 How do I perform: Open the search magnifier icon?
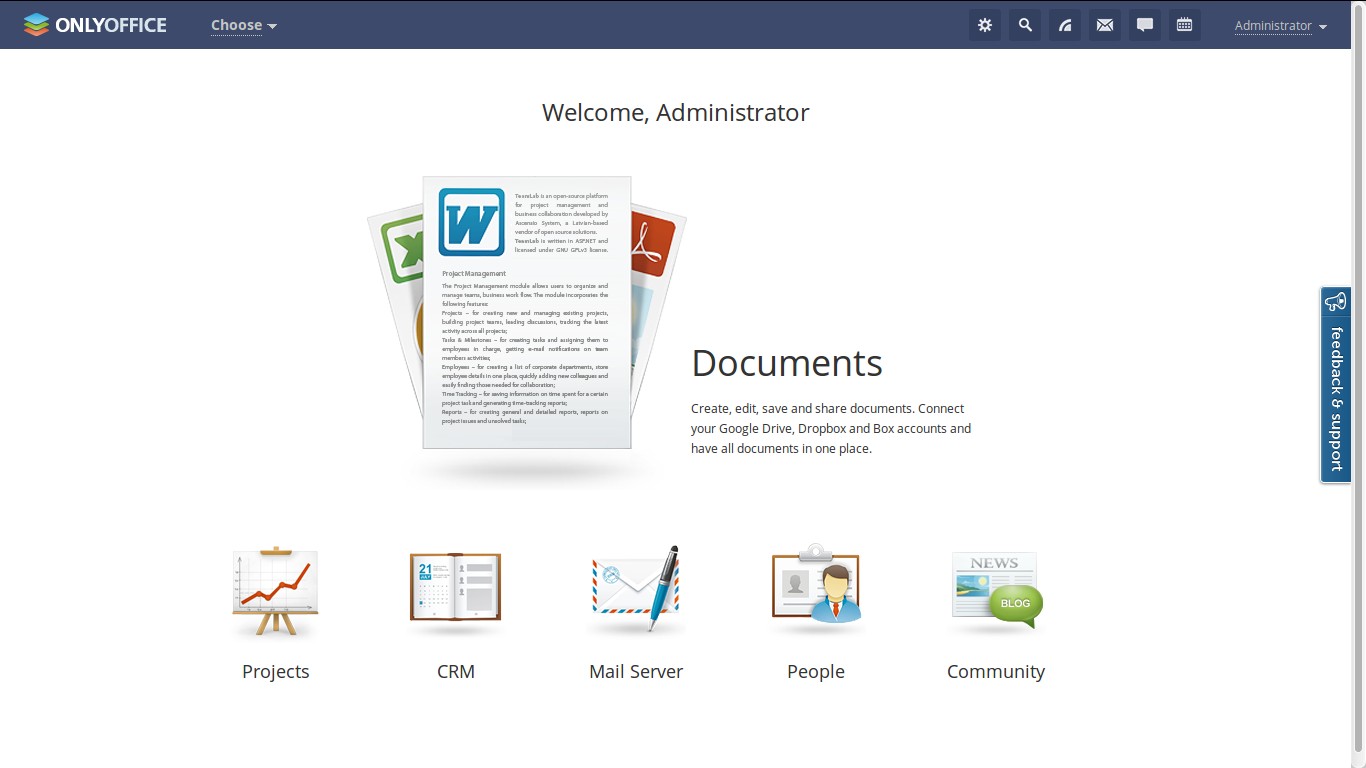pos(1025,25)
